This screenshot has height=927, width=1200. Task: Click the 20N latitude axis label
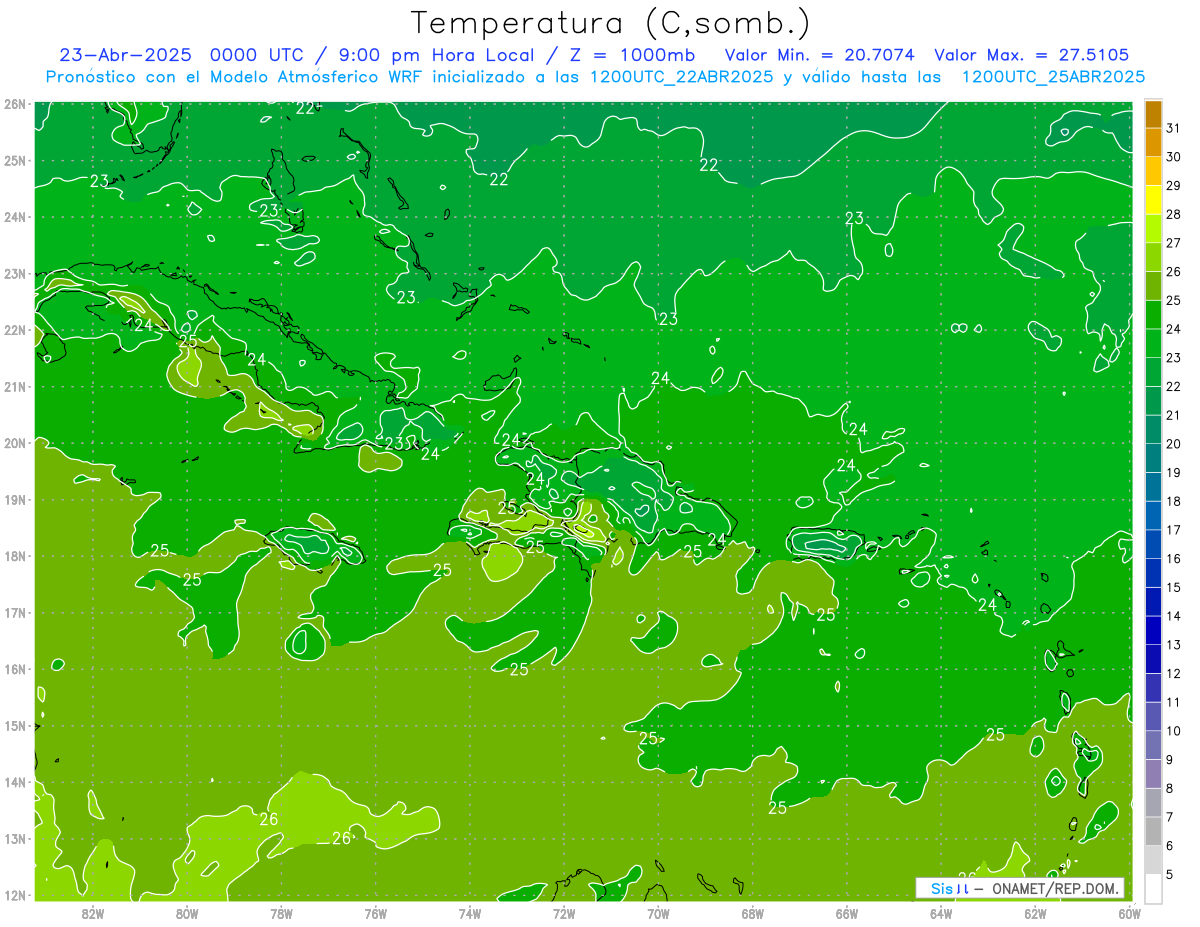[15, 443]
